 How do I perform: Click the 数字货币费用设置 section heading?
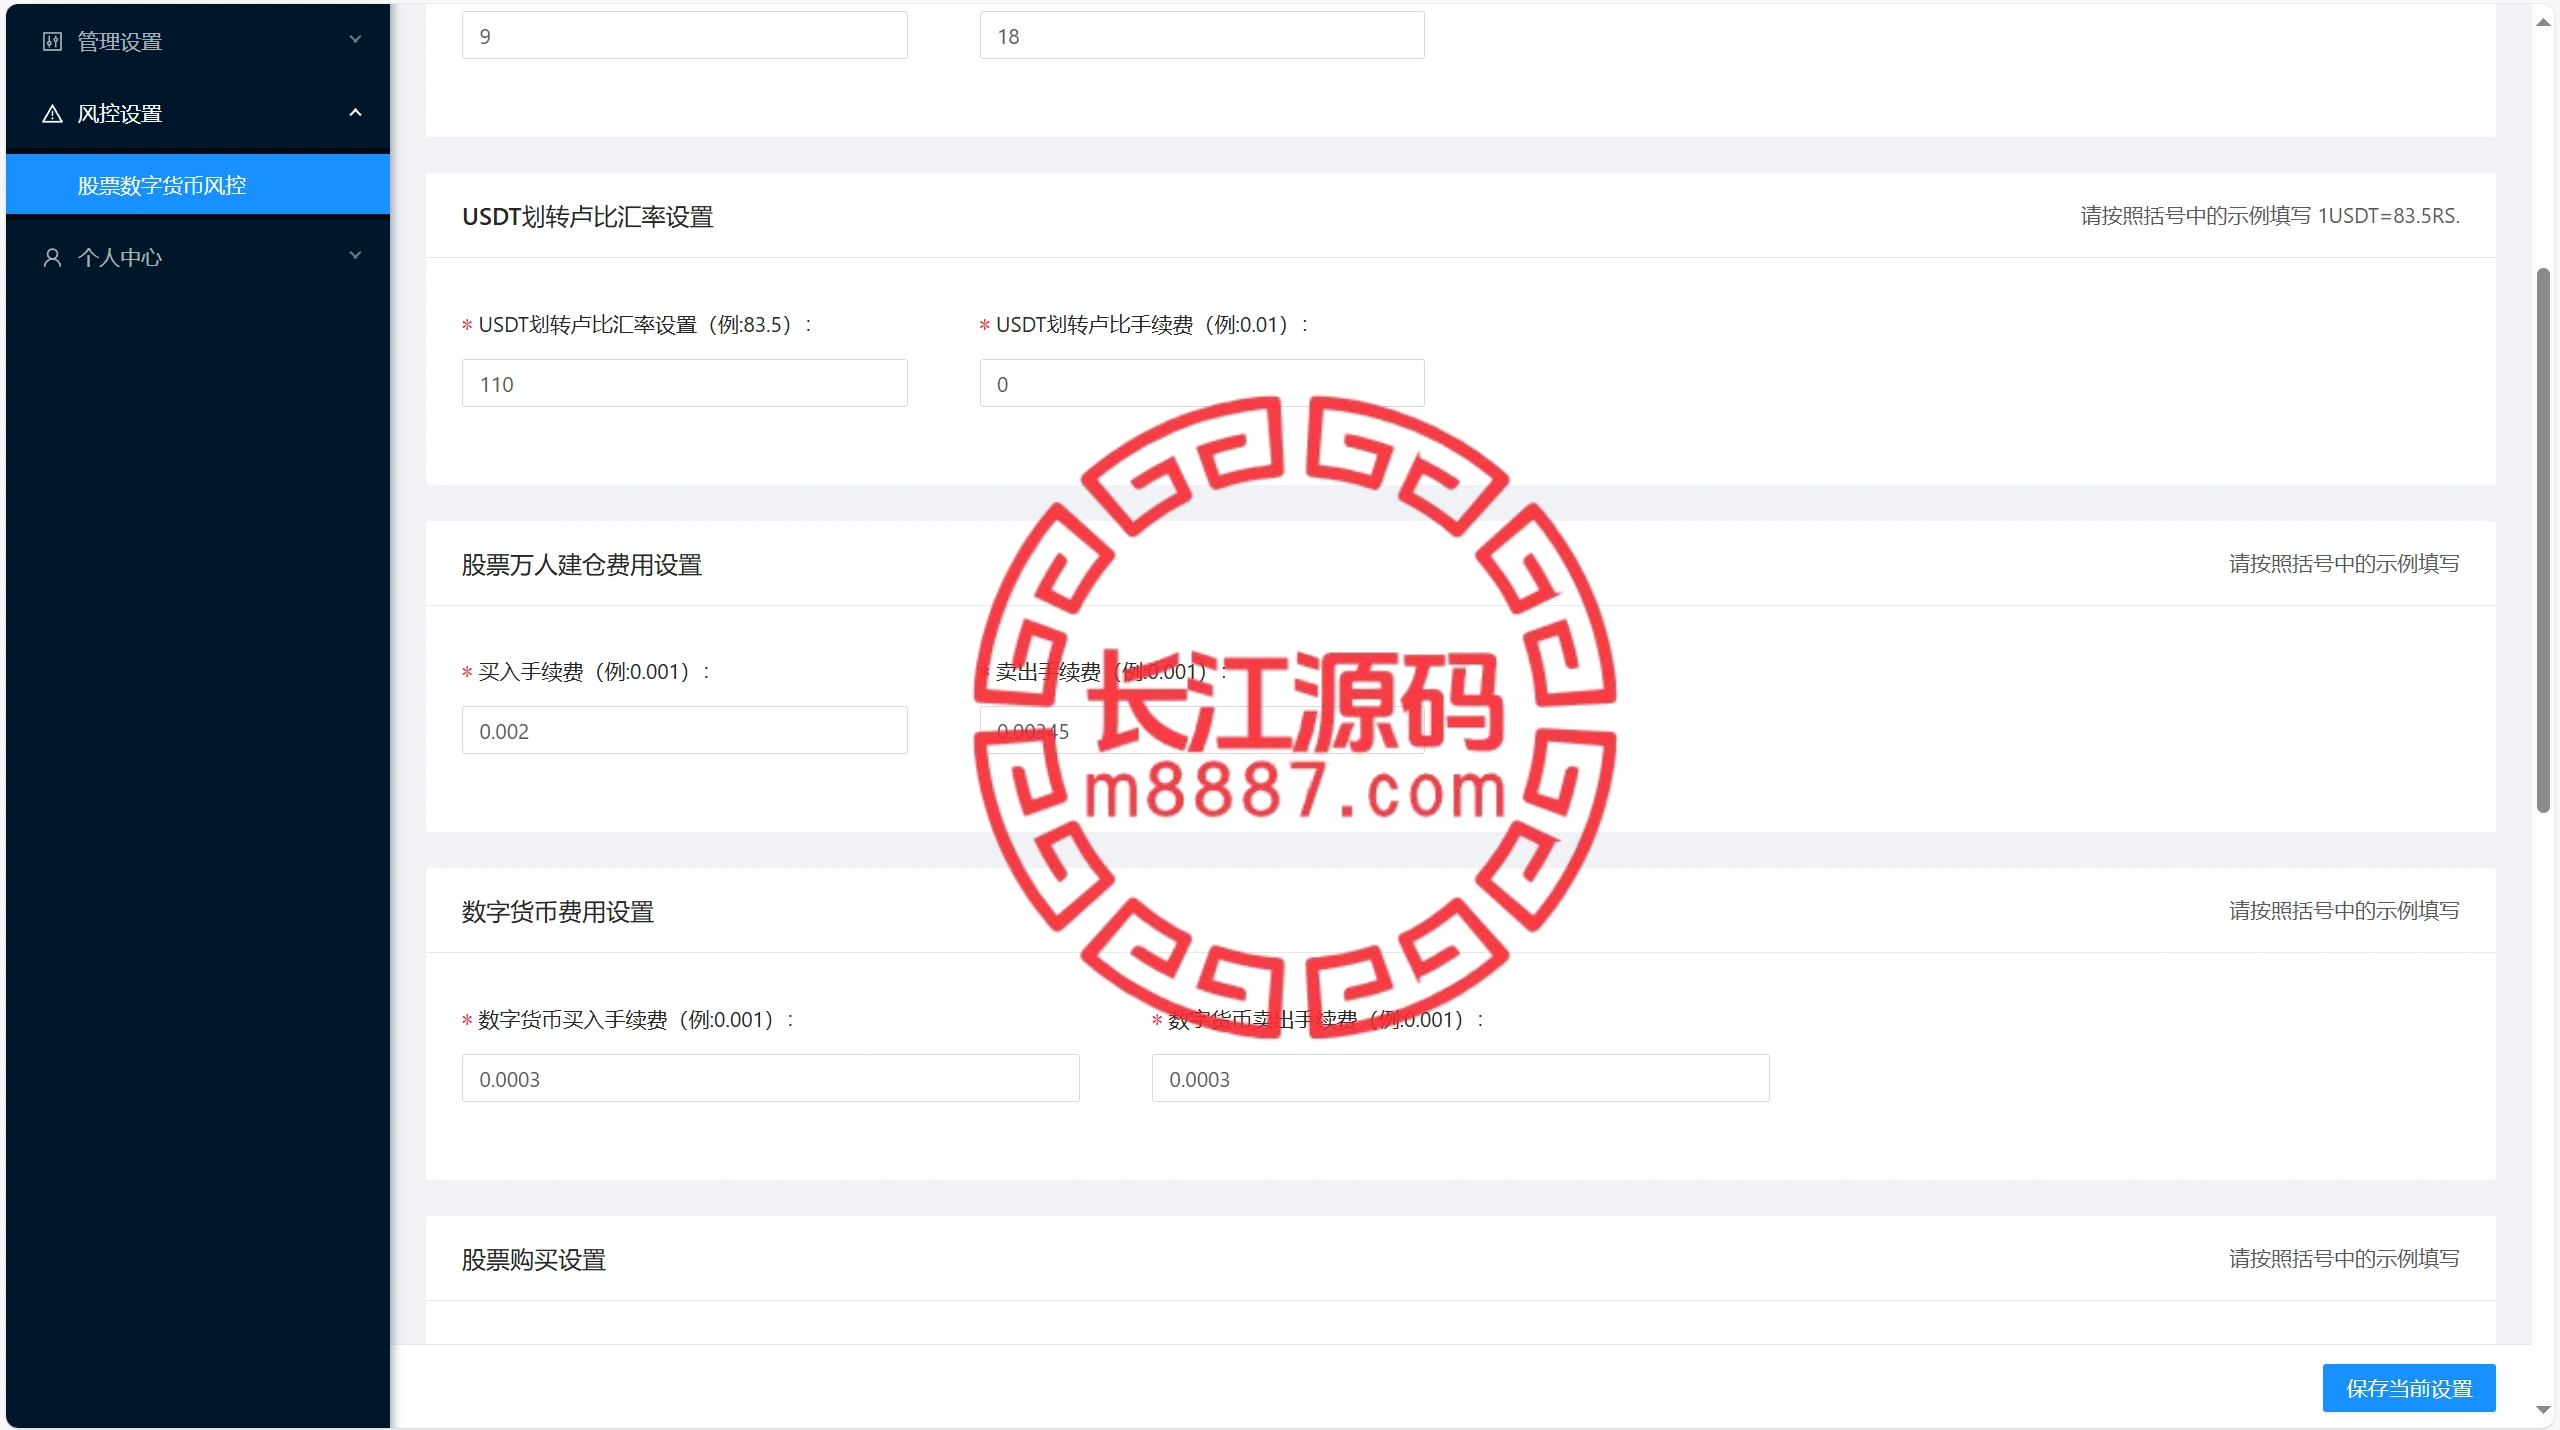pos(557,912)
